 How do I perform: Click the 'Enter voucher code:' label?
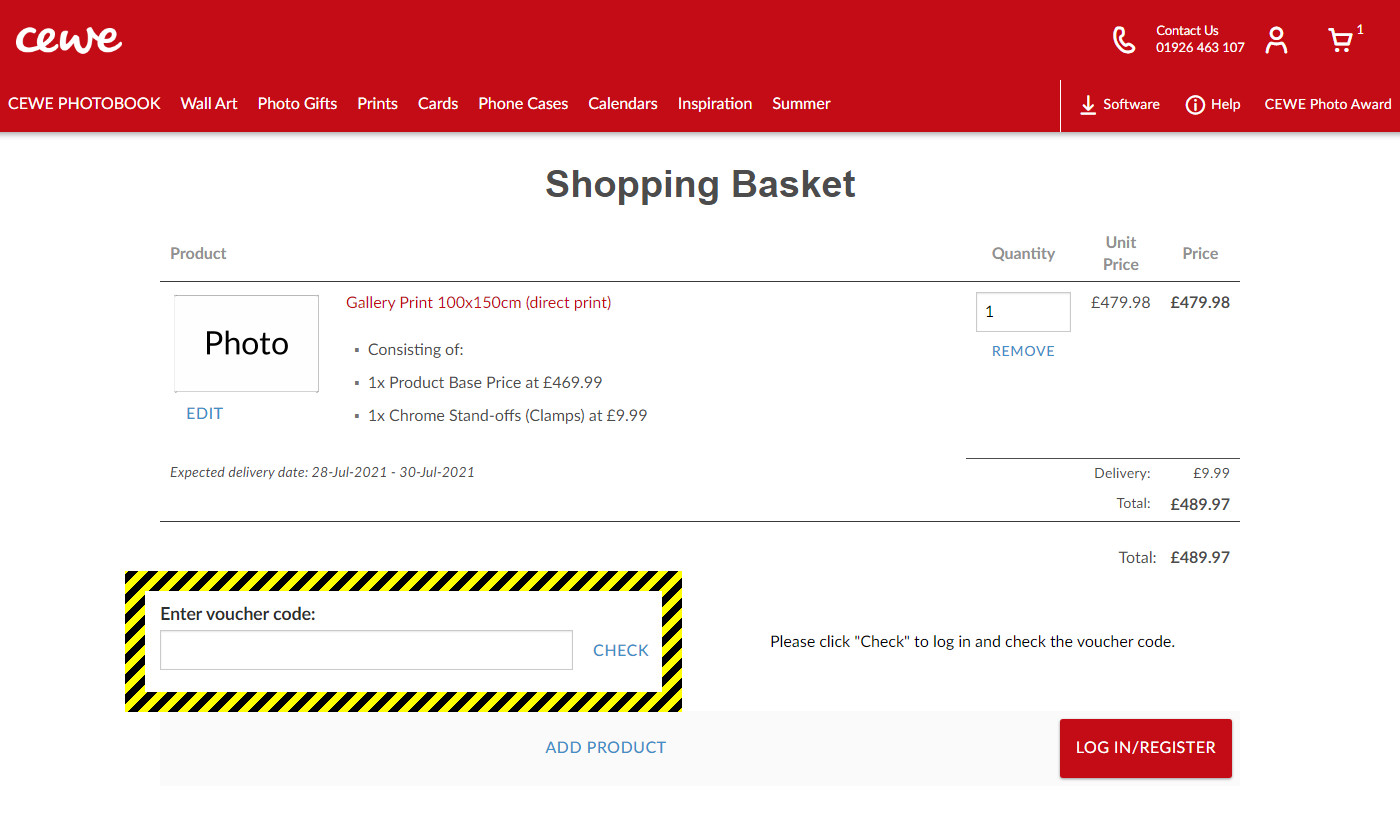pos(238,614)
